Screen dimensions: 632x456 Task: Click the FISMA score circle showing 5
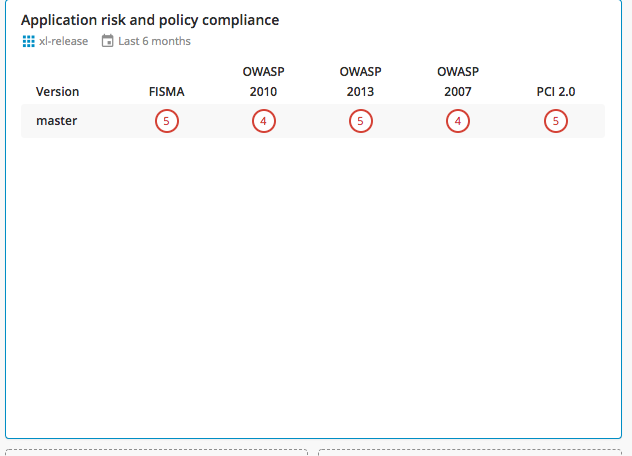[167, 121]
